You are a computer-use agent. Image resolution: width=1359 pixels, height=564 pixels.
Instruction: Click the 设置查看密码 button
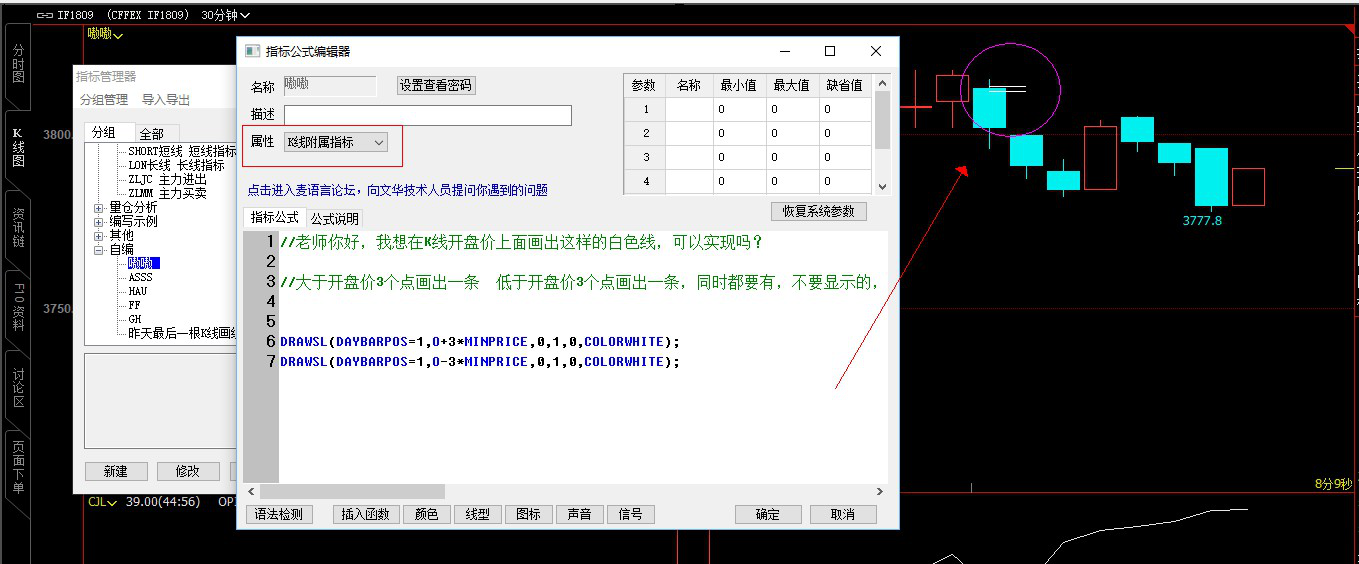coord(435,86)
